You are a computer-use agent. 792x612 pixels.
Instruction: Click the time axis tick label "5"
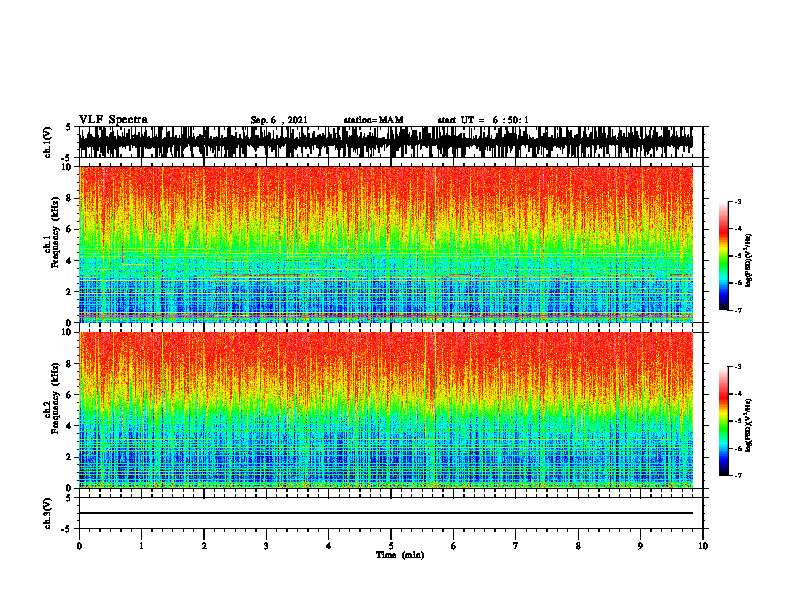click(x=391, y=546)
